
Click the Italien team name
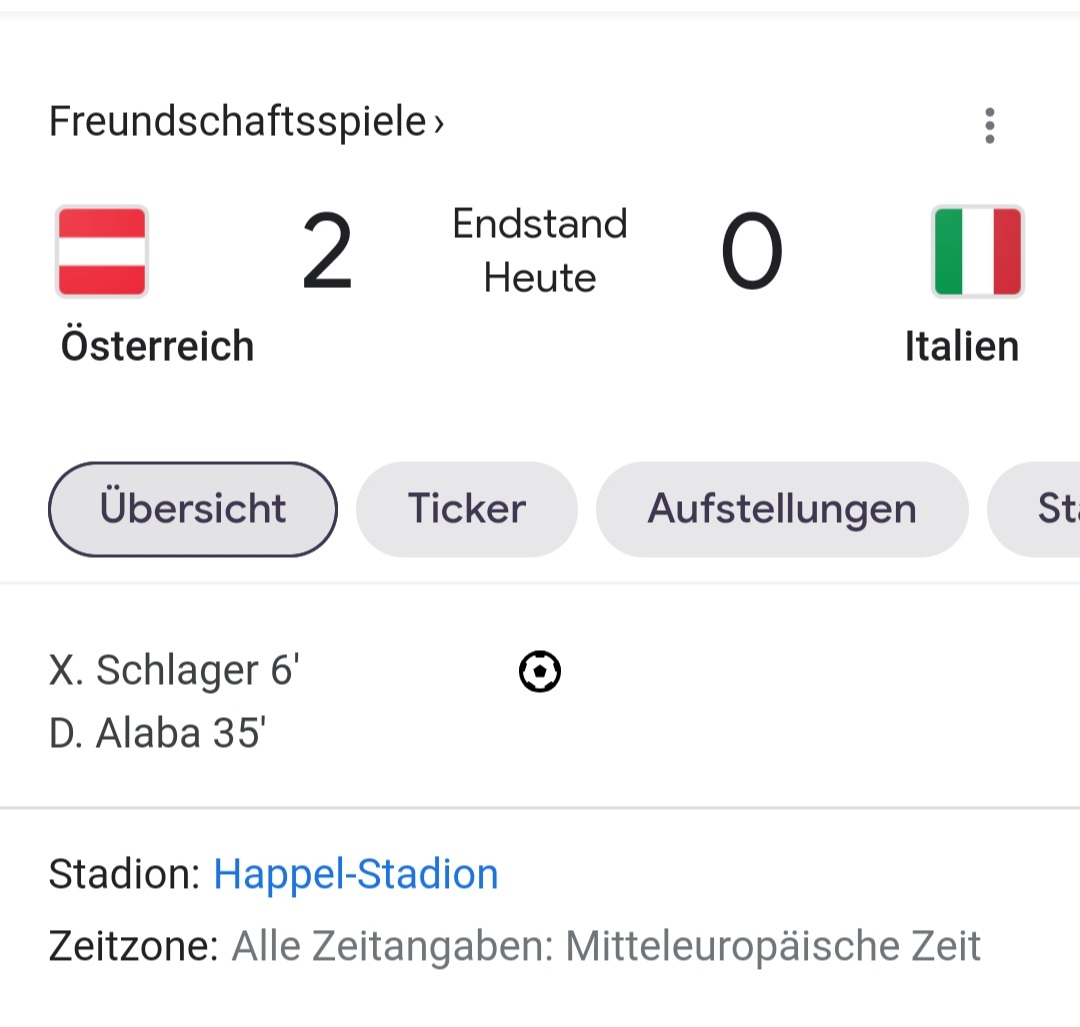click(x=961, y=346)
